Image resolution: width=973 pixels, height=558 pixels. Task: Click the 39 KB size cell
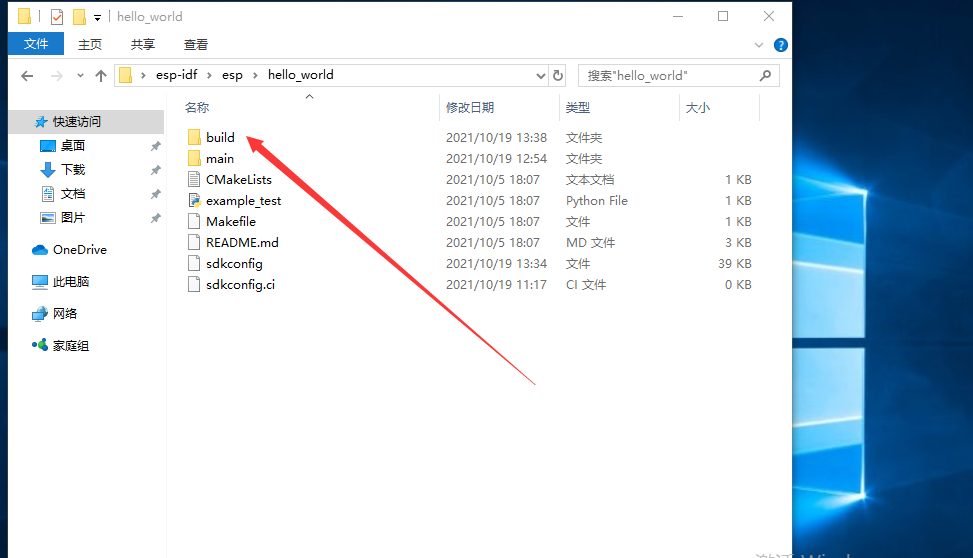pyautogui.click(x=735, y=264)
